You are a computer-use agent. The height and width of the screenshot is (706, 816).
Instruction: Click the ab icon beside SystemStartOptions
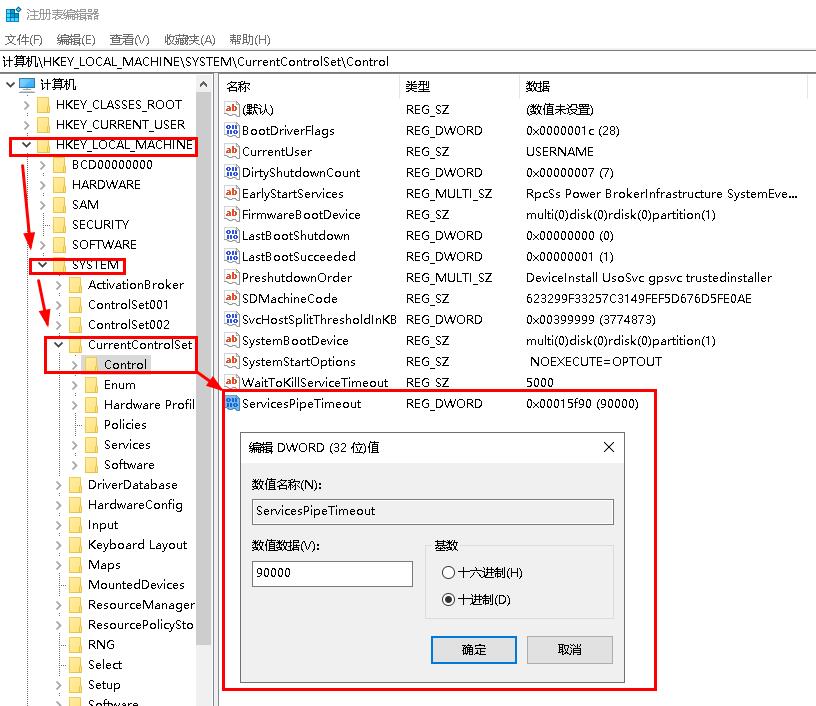pyautogui.click(x=233, y=361)
